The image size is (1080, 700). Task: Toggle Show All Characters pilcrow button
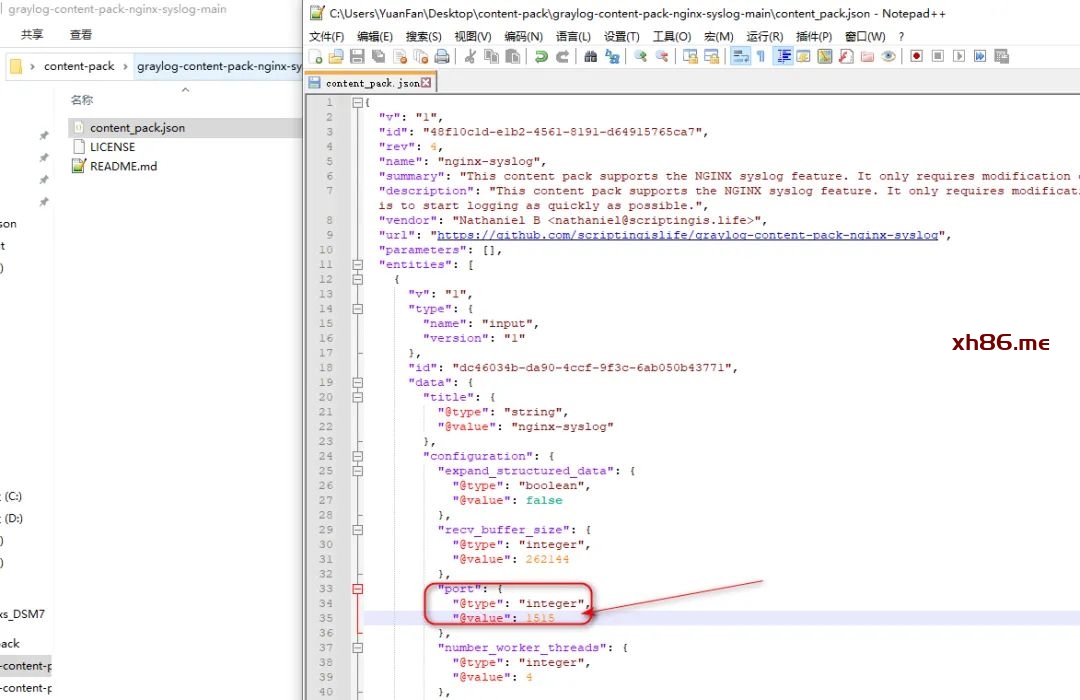click(x=761, y=57)
